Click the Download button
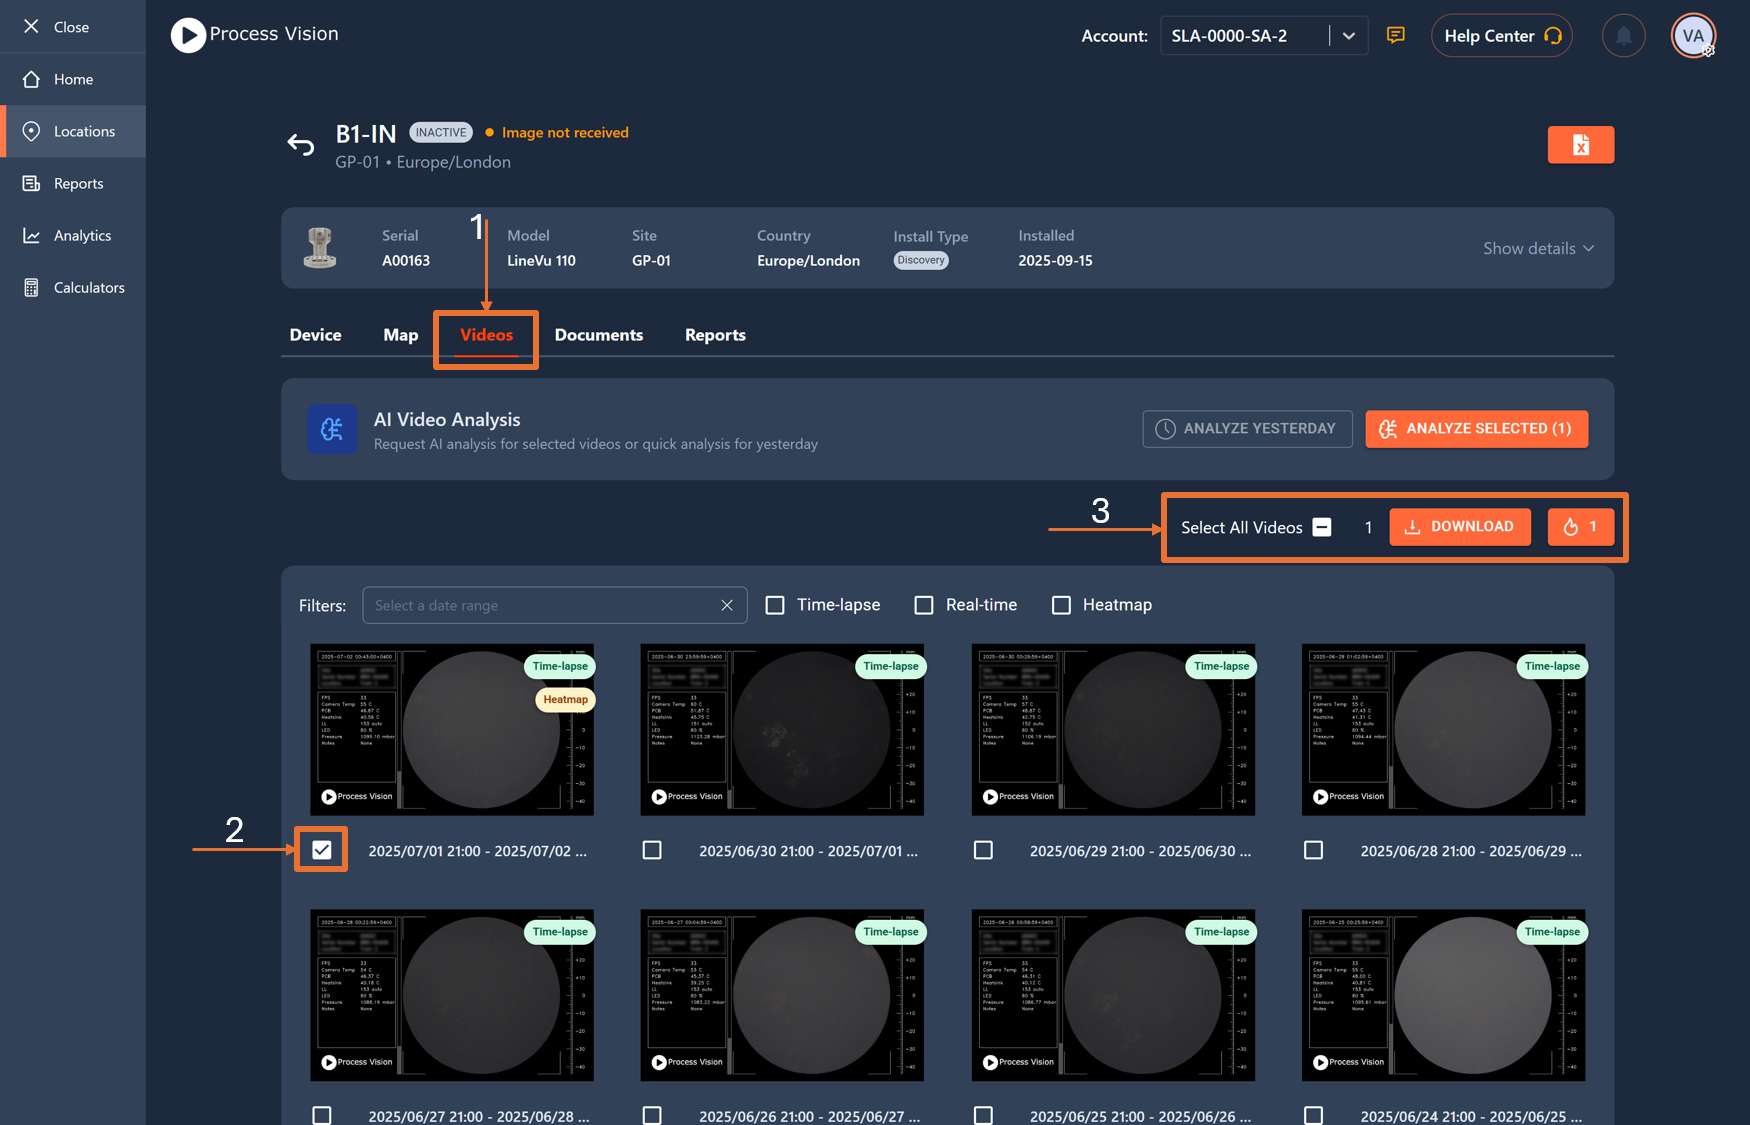1750x1125 pixels. [1459, 527]
